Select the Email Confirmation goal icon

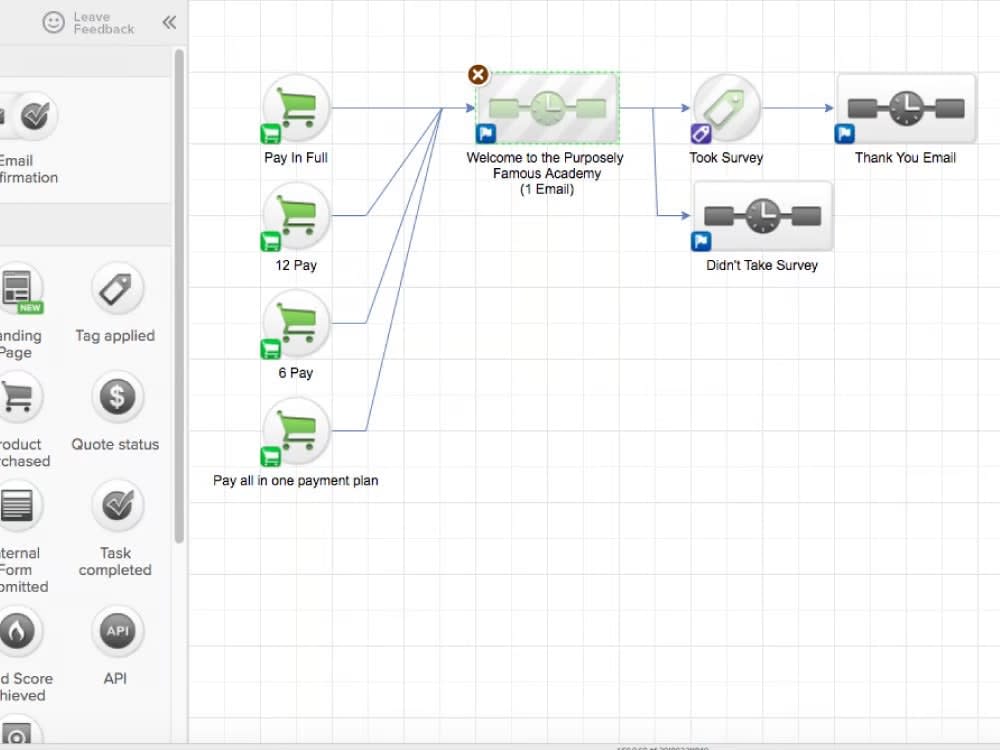(37, 114)
